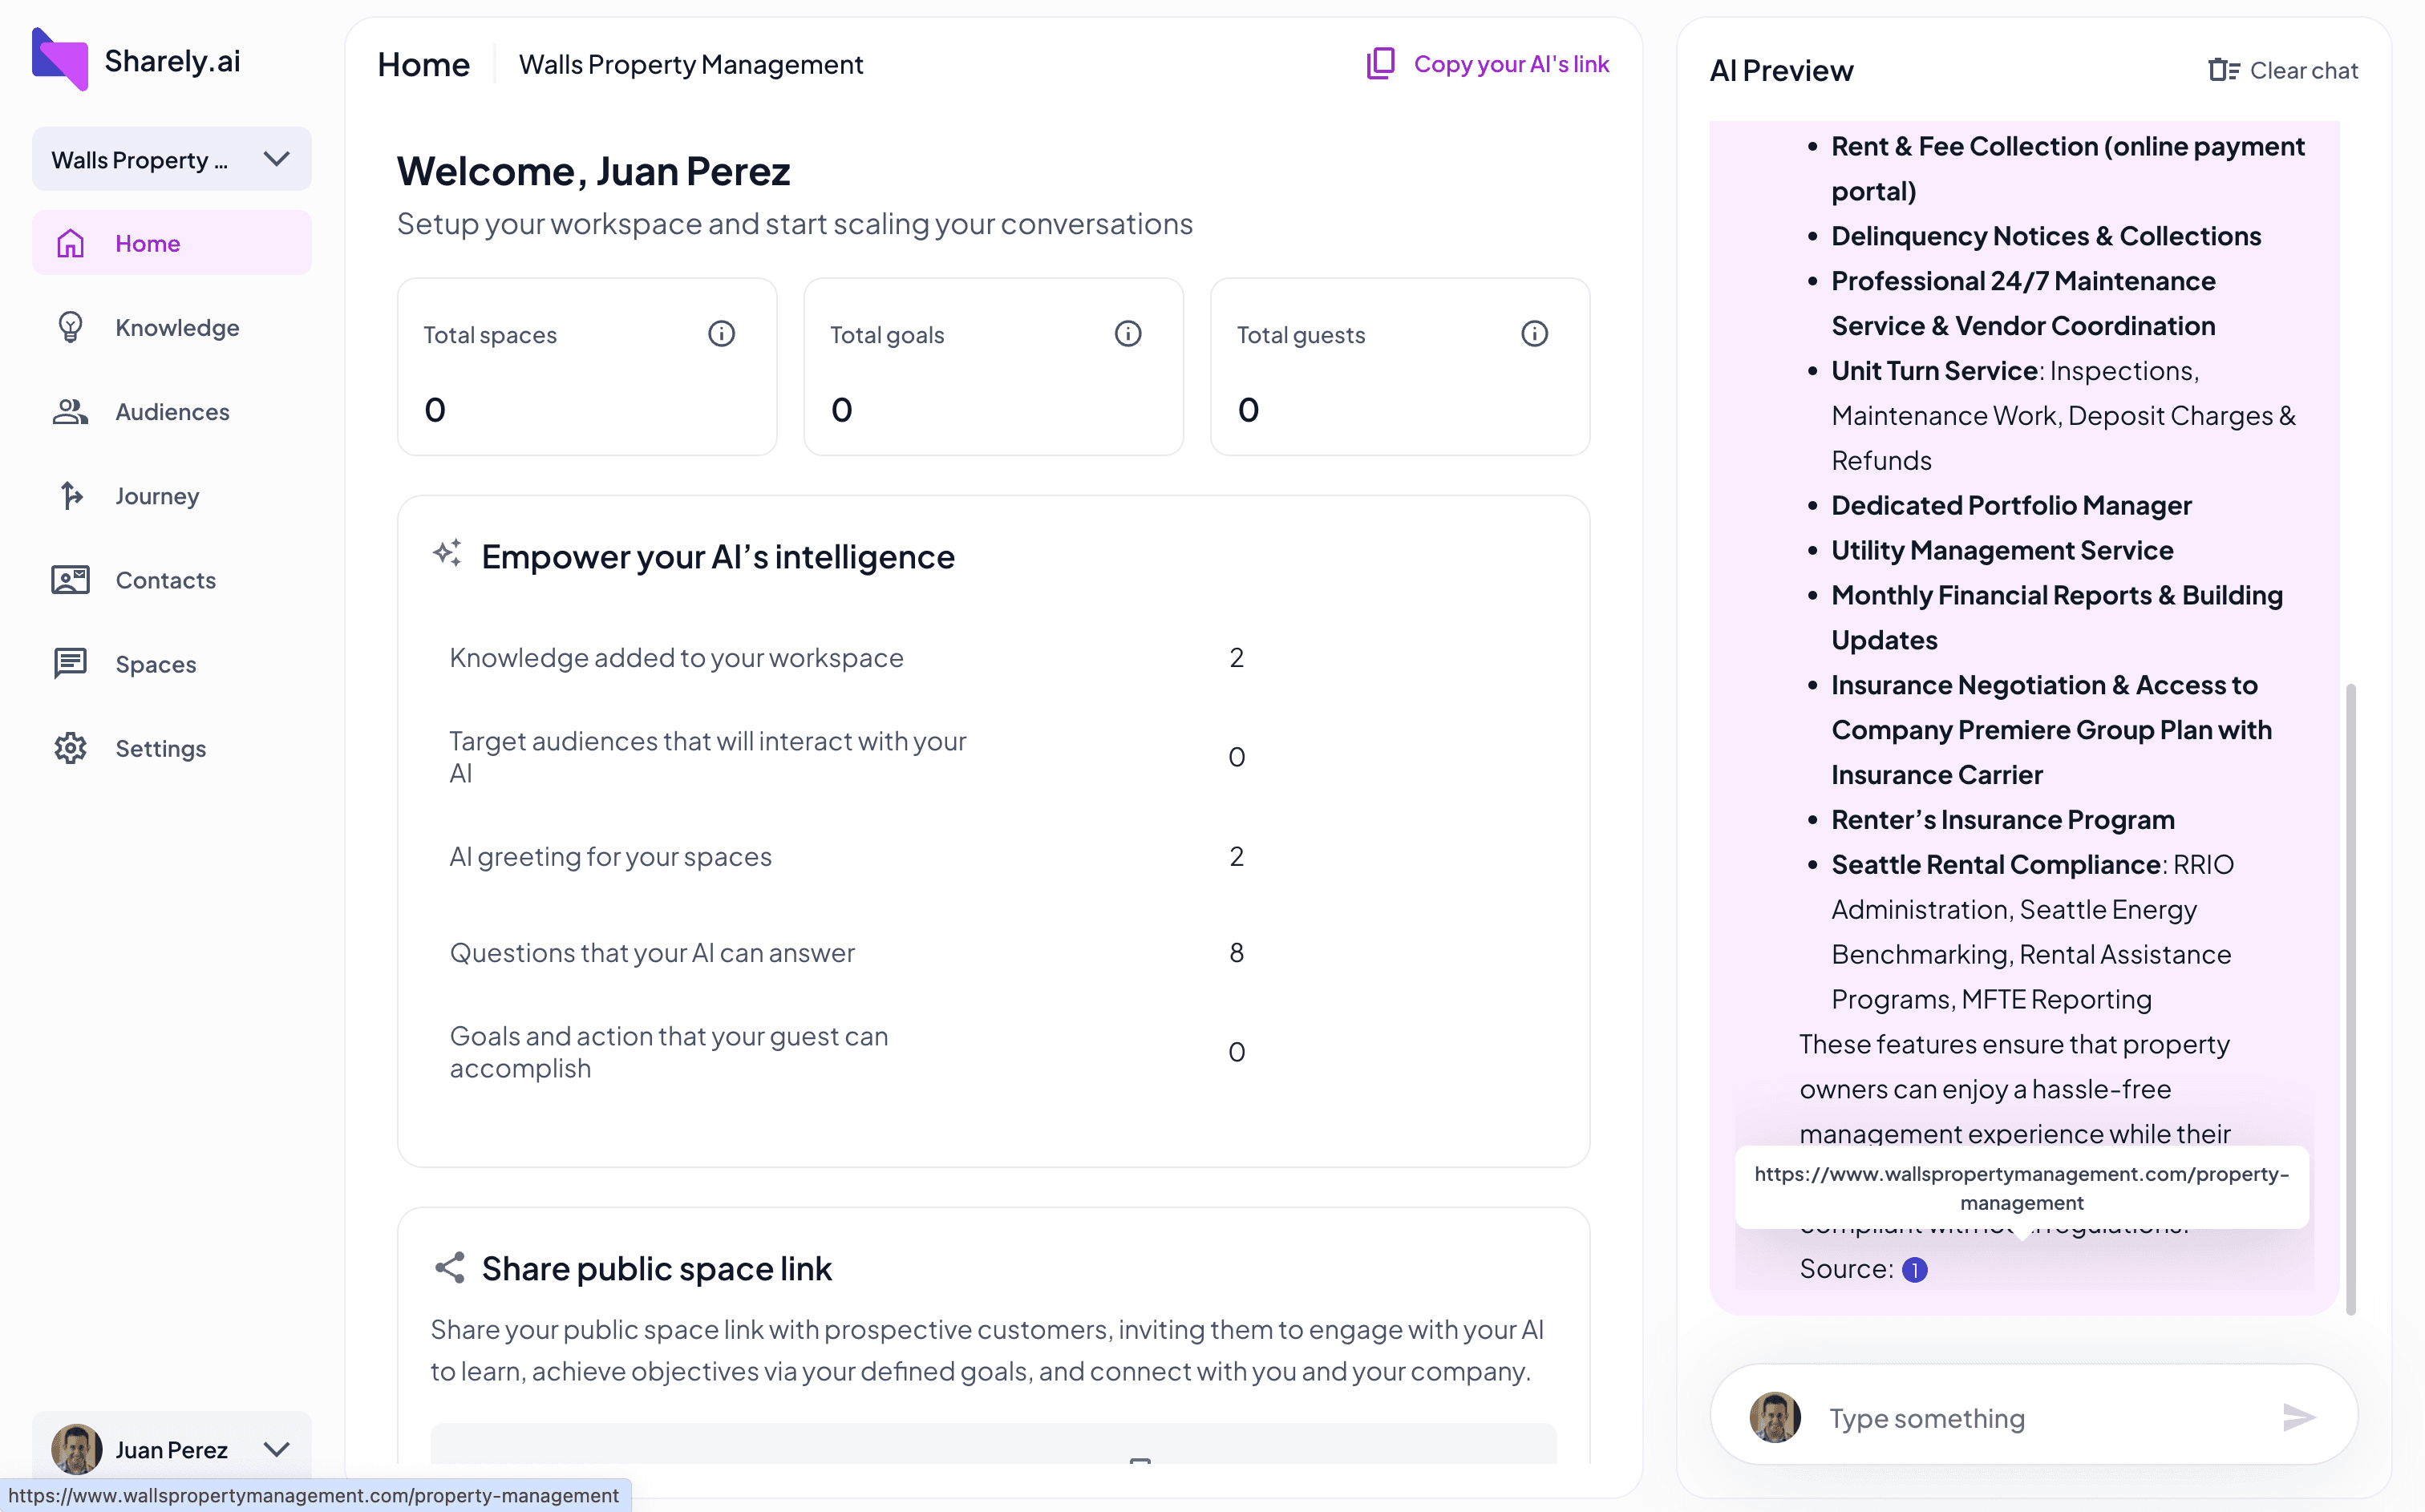Switch to the Spaces section

point(155,664)
